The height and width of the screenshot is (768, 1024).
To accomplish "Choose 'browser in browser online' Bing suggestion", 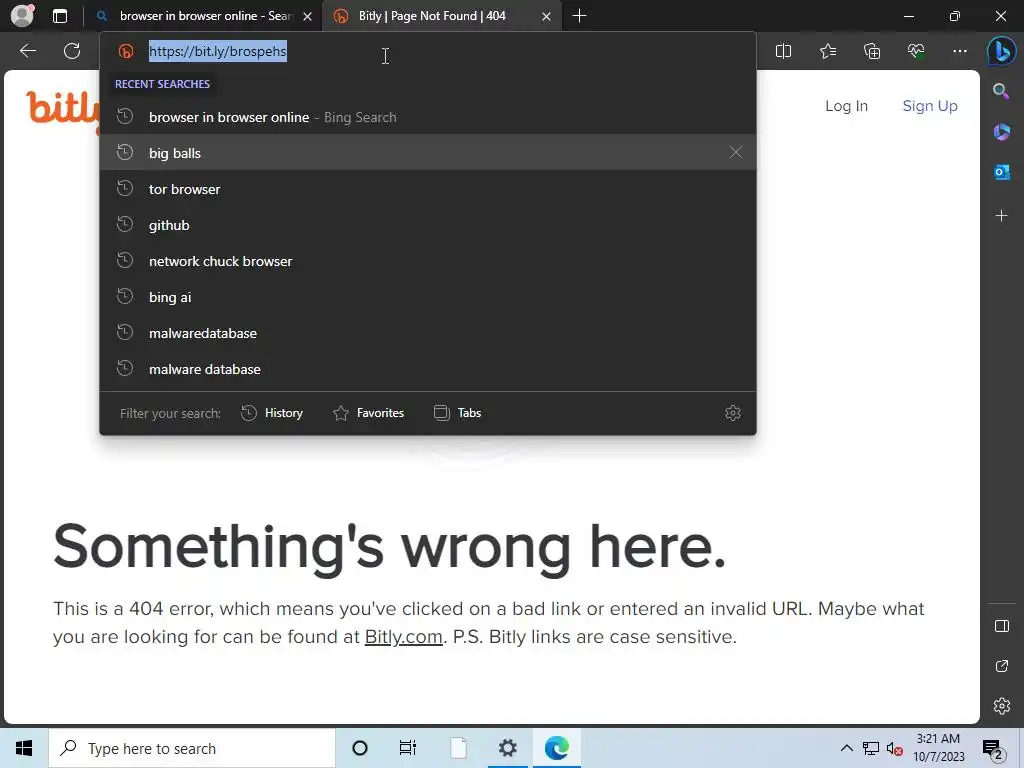I will [428, 117].
